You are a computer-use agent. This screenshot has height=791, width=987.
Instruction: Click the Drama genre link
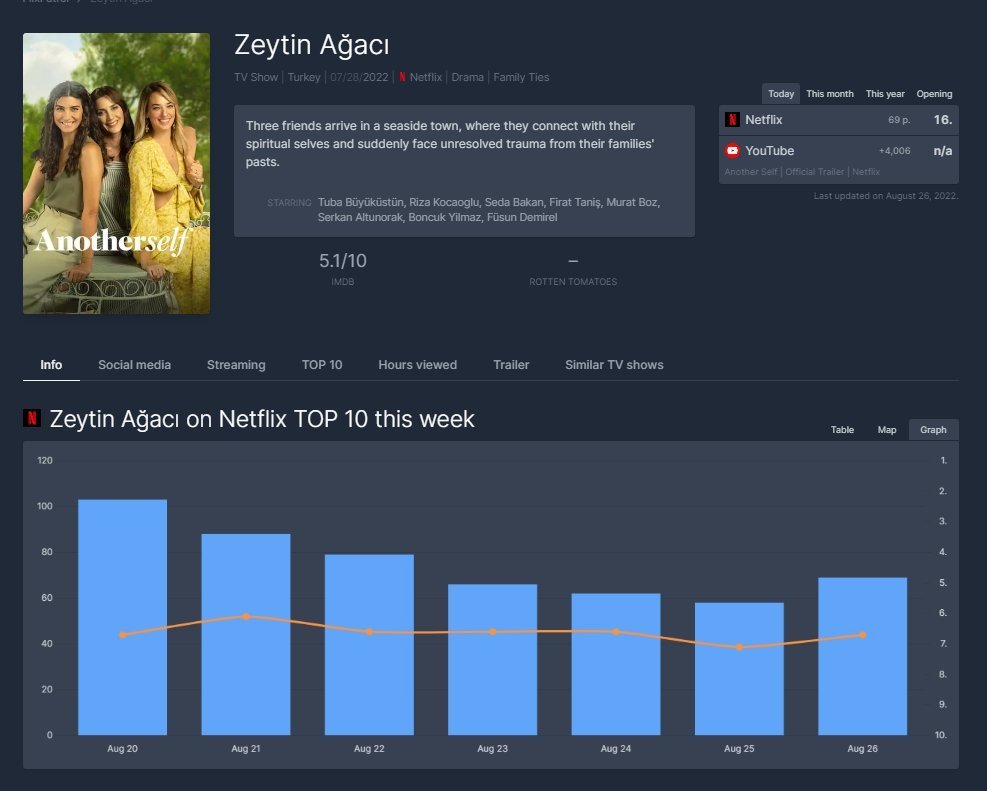coord(467,77)
